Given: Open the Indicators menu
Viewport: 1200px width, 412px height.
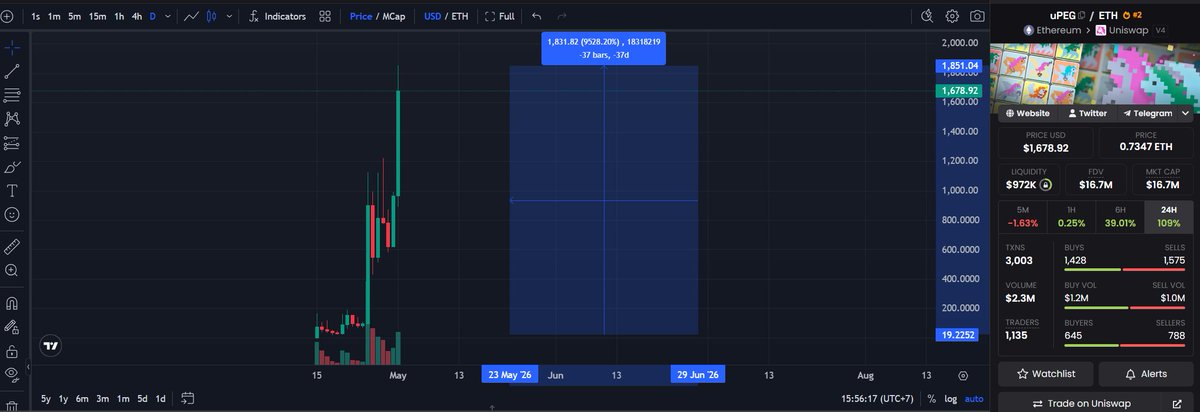Looking at the screenshot, I should pyautogui.click(x=277, y=17).
